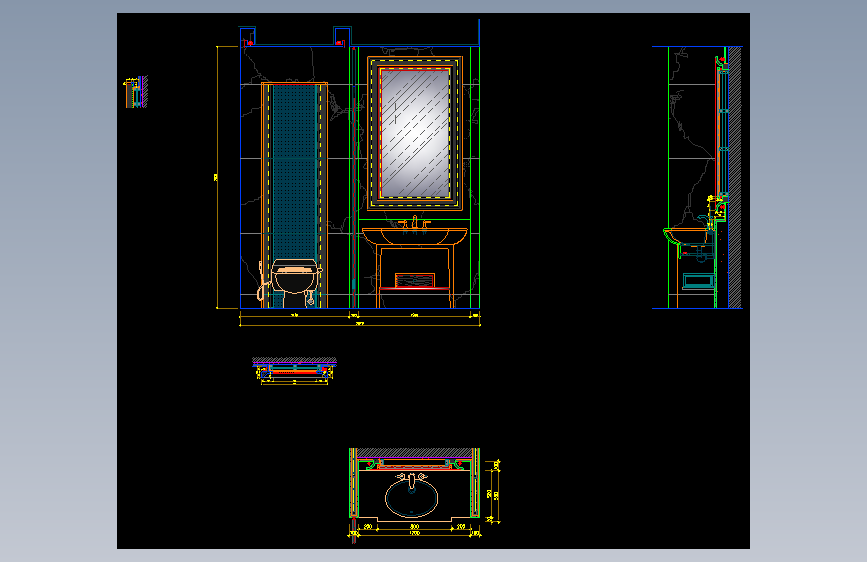Screen dimensions: 867x562
Task: Select the faucet above the elevation washbasin
Action: pos(415,222)
